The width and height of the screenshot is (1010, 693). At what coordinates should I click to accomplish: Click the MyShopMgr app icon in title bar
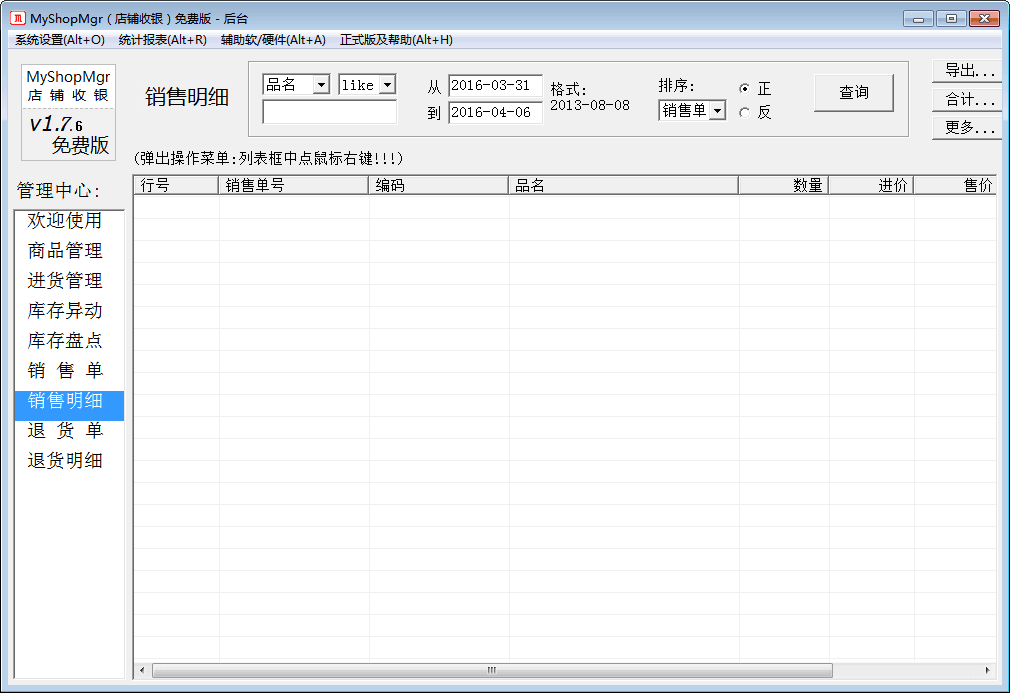tap(17, 18)
